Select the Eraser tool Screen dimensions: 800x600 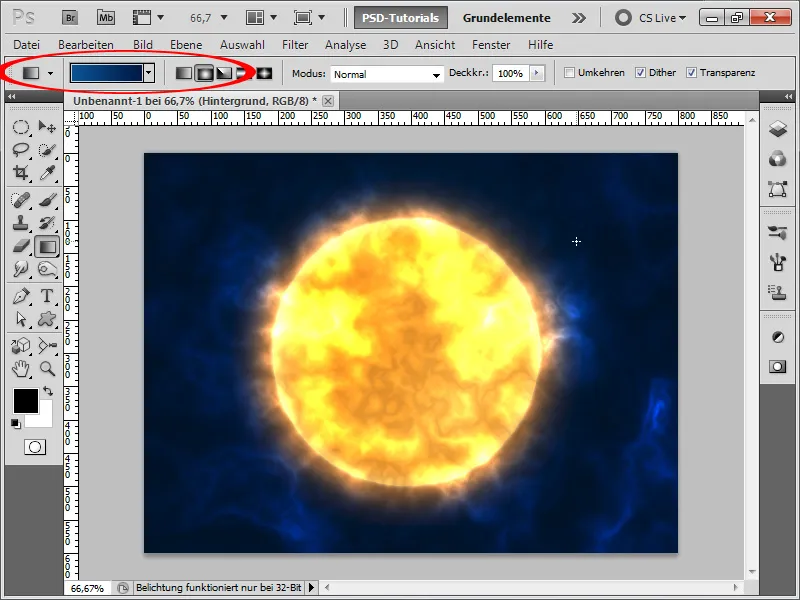20,246
